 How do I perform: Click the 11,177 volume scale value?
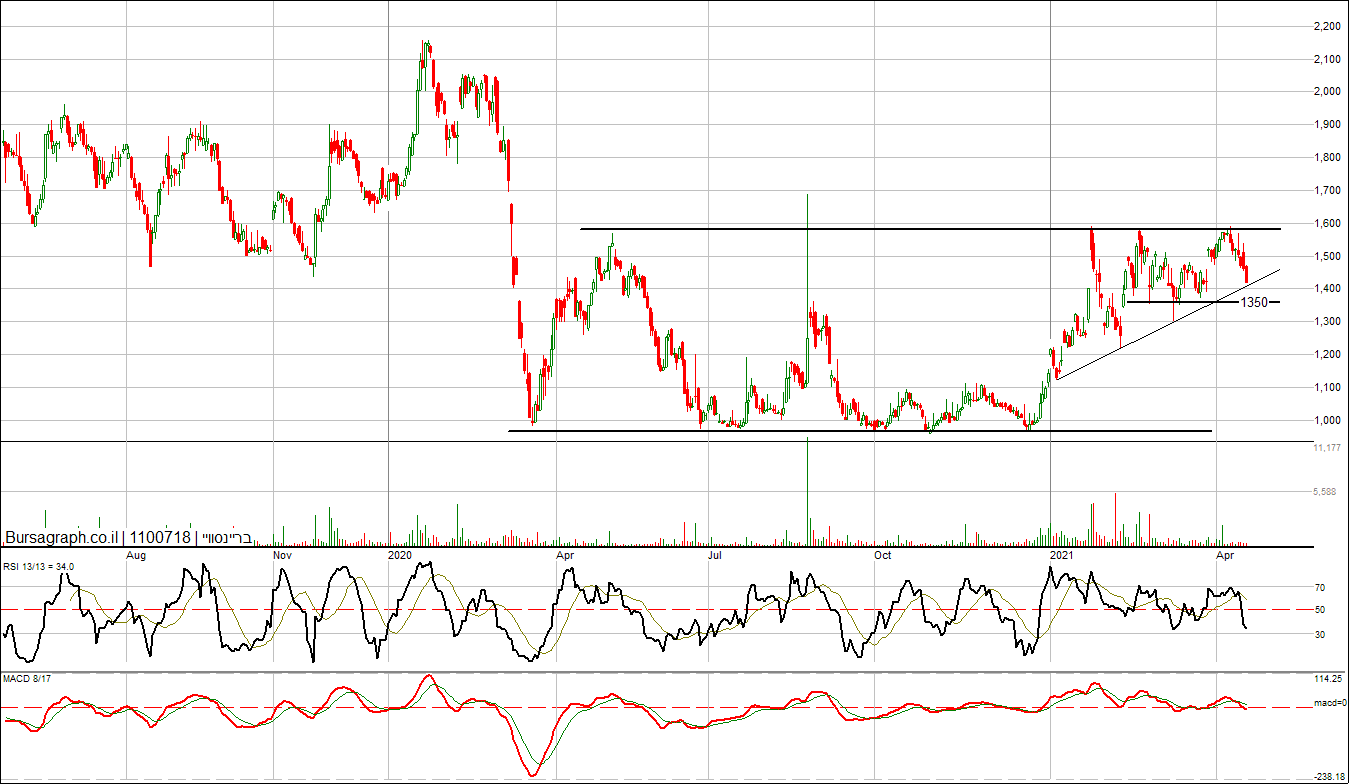click(x=1327, y=449)
